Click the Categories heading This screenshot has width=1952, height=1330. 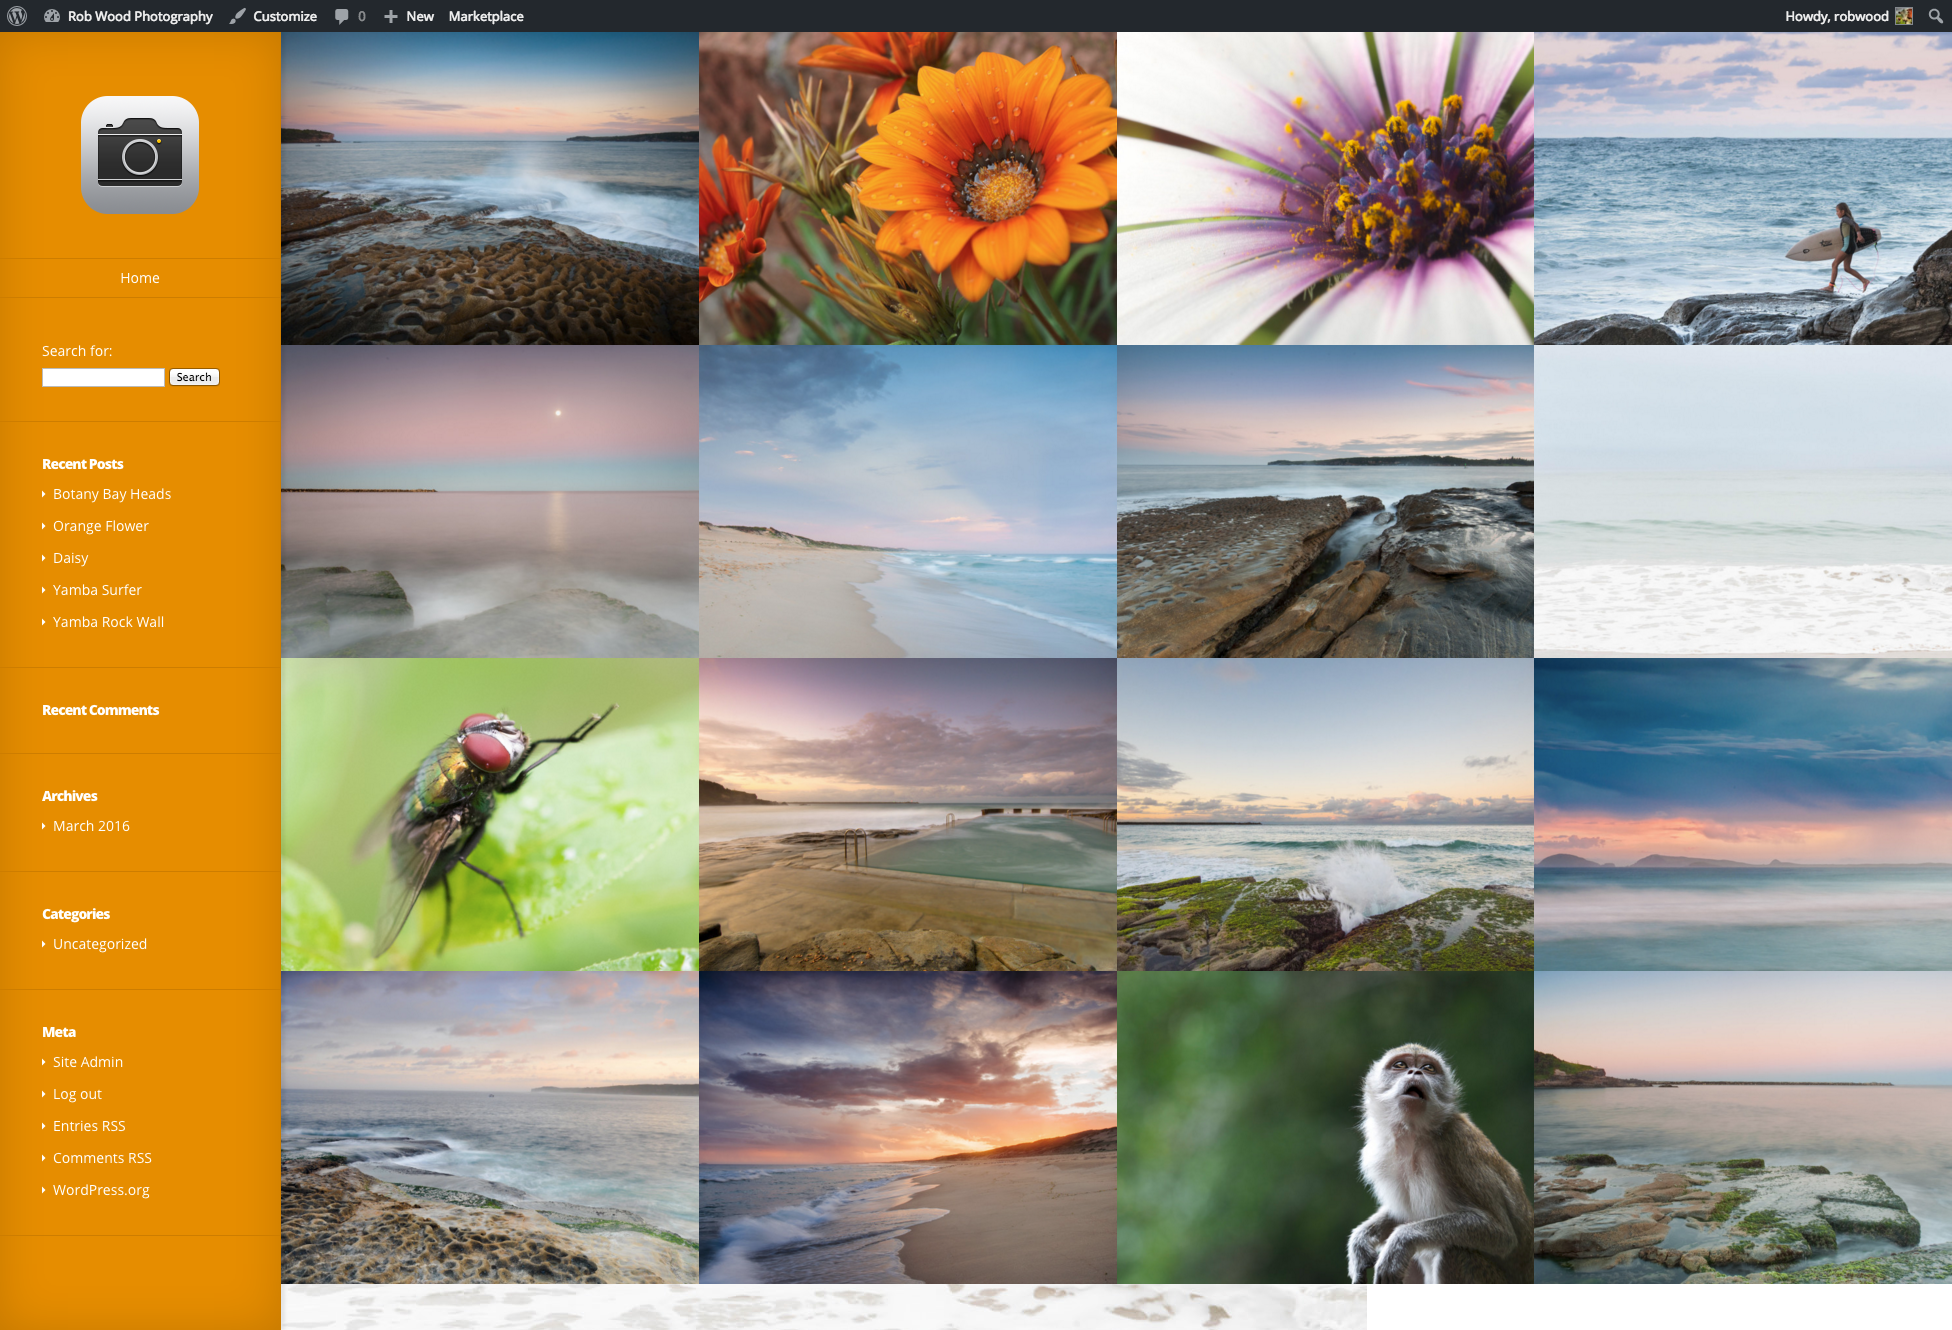(x=76, y=914)
